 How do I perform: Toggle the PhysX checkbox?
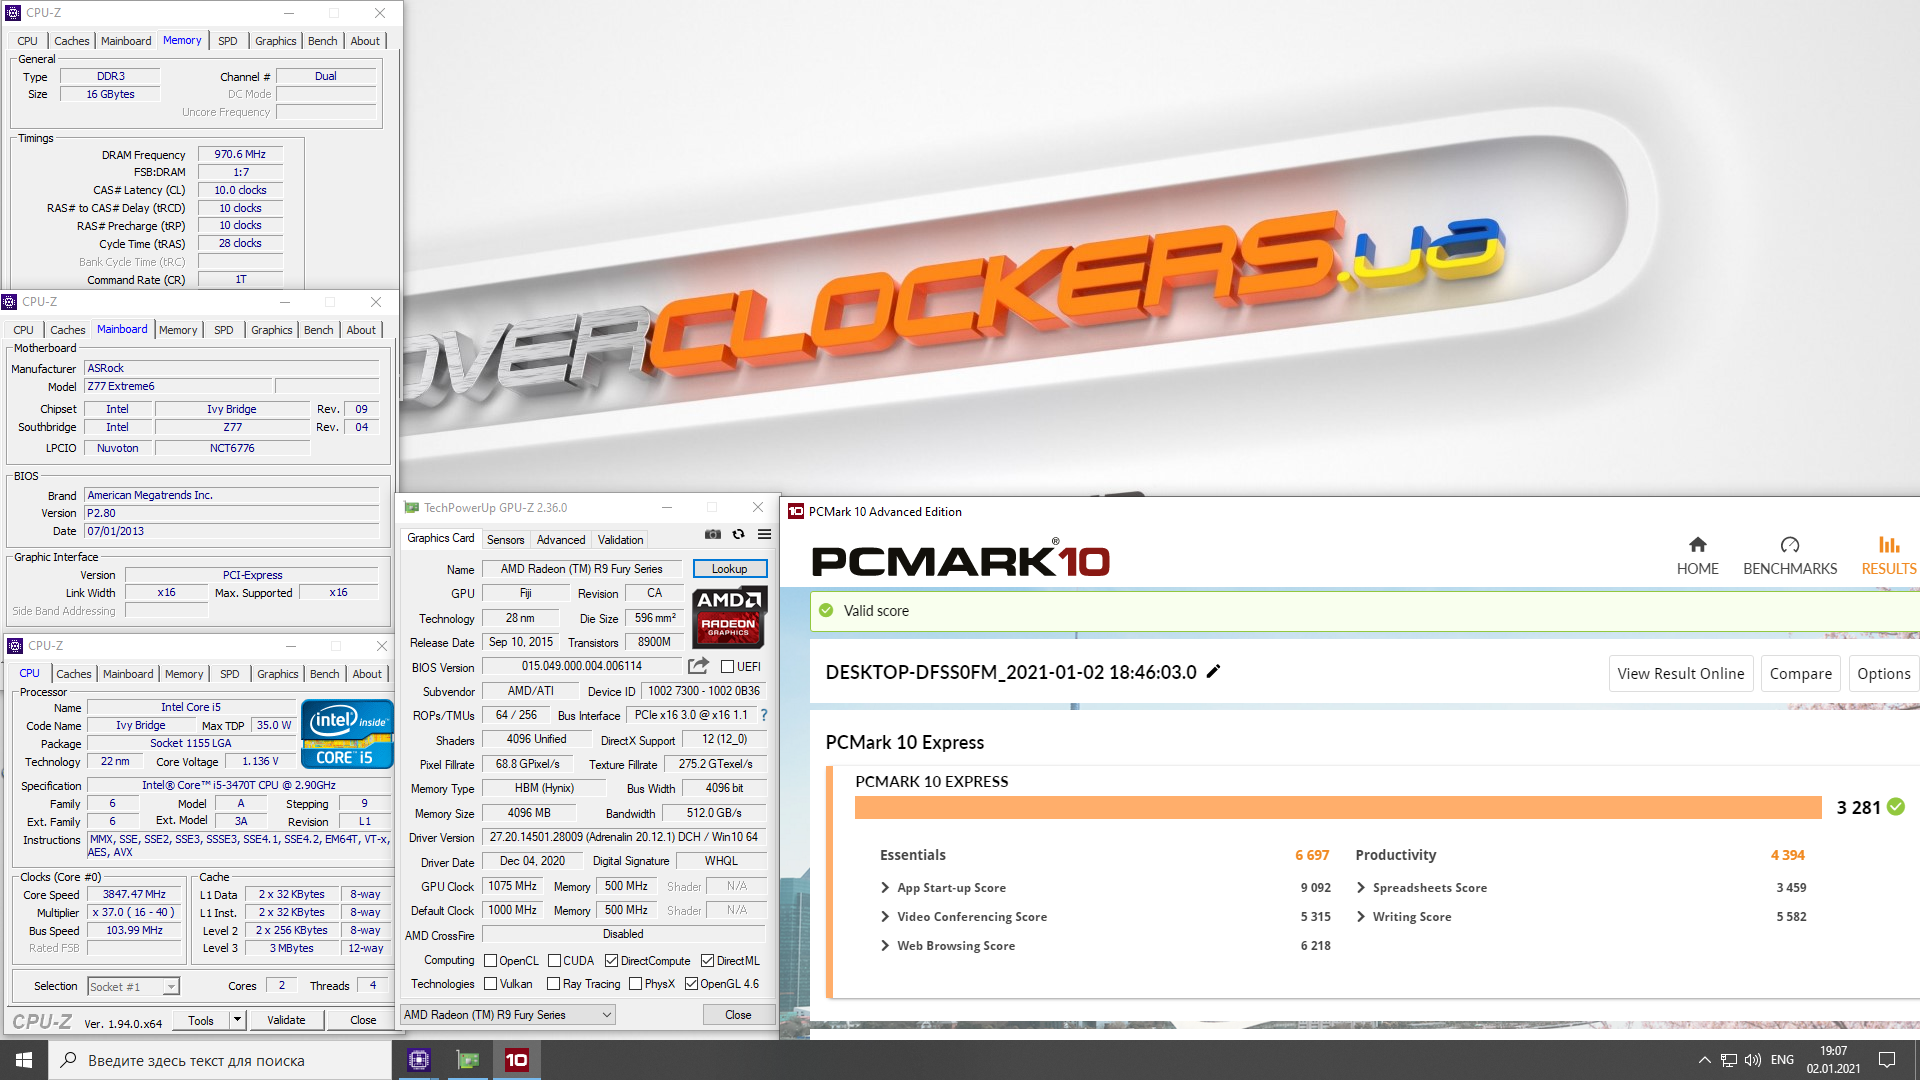click(x=636, y=984)
